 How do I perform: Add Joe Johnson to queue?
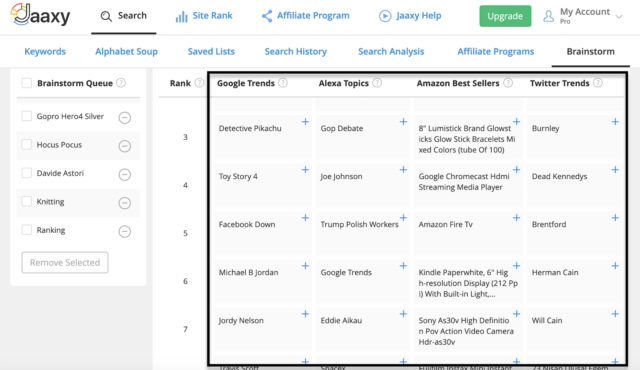(x=403, y=170)
